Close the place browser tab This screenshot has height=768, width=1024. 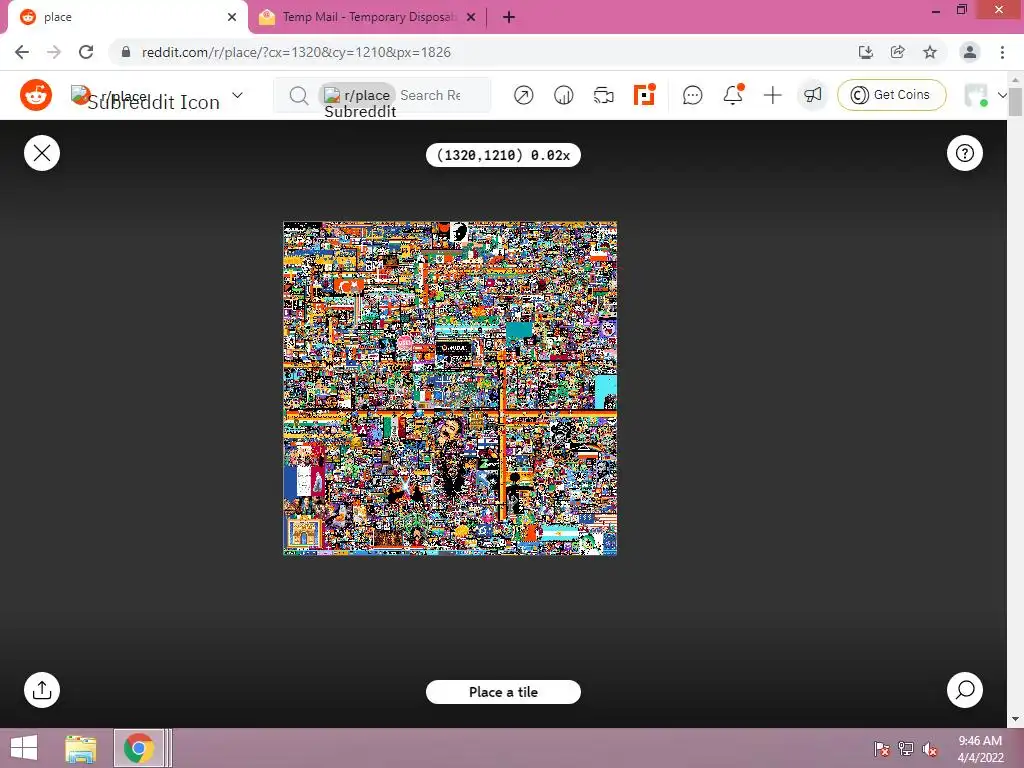232,17
